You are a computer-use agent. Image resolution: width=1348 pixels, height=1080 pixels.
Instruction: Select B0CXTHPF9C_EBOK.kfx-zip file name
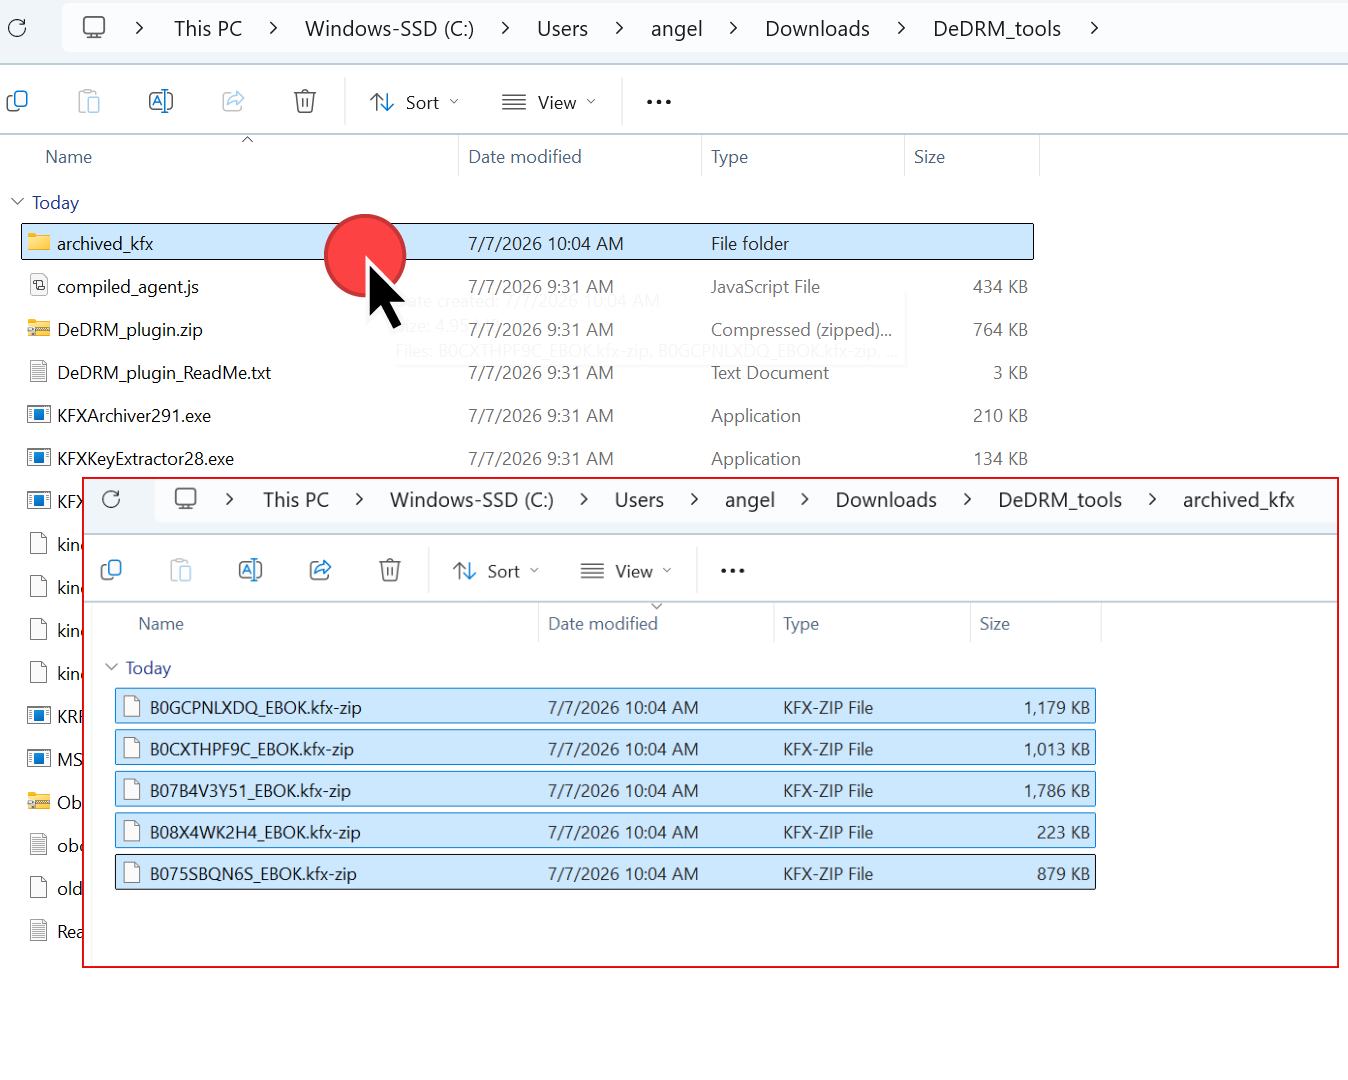tap(252, 748)
